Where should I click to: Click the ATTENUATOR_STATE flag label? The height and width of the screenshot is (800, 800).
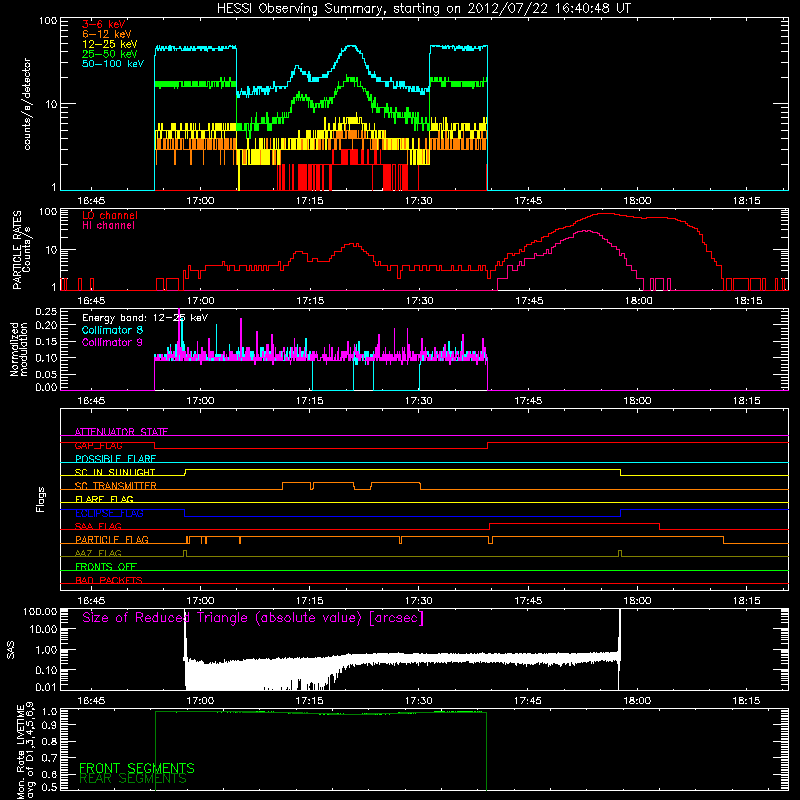[121, 432]
